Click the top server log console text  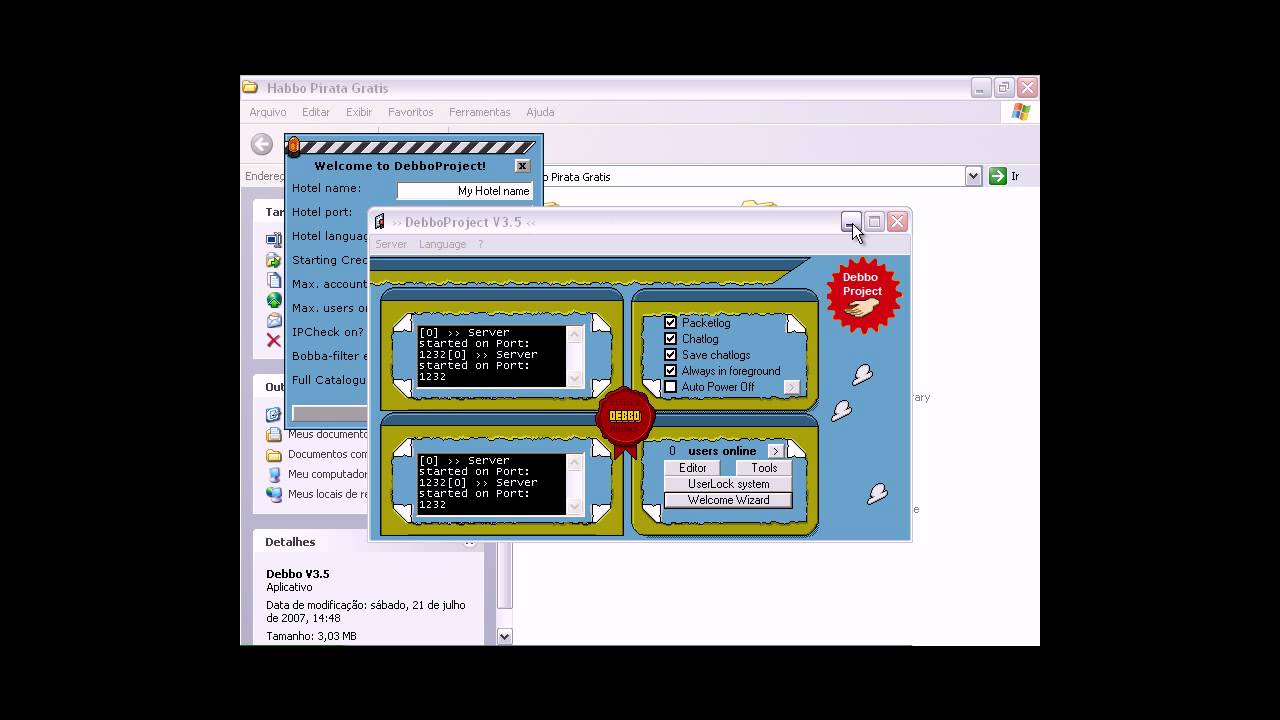click(x=492, y=355)
